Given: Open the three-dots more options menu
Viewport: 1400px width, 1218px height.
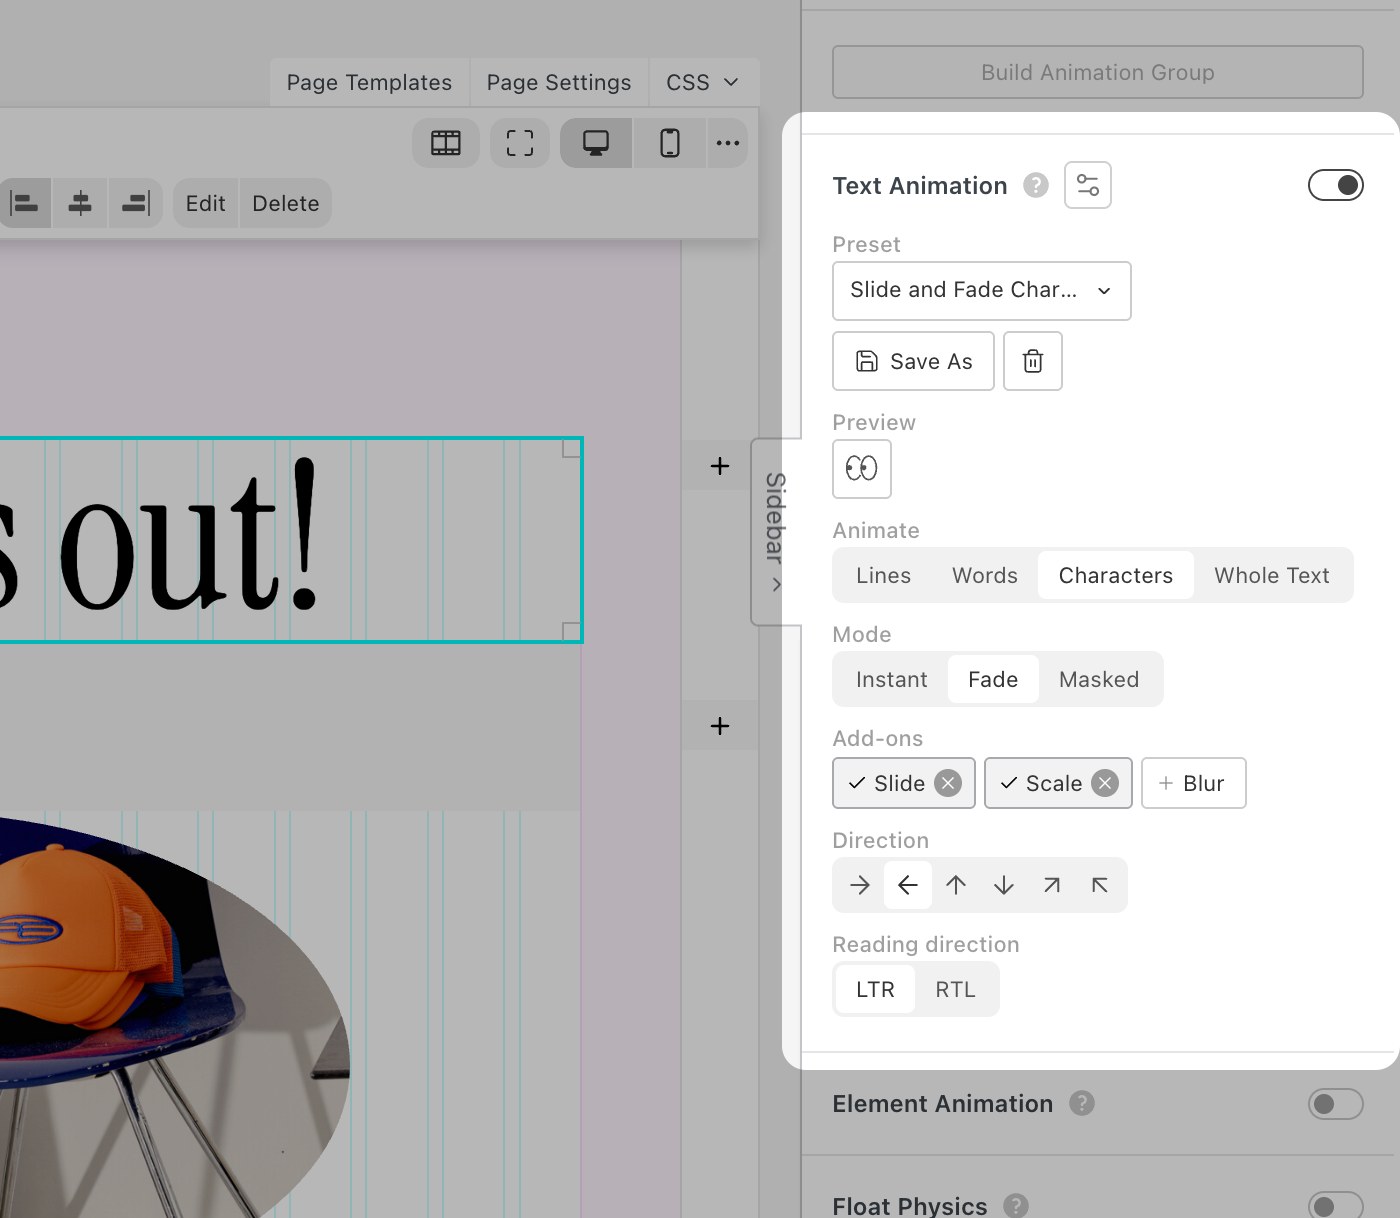Looking at the screenshot, I should (728, 143).
